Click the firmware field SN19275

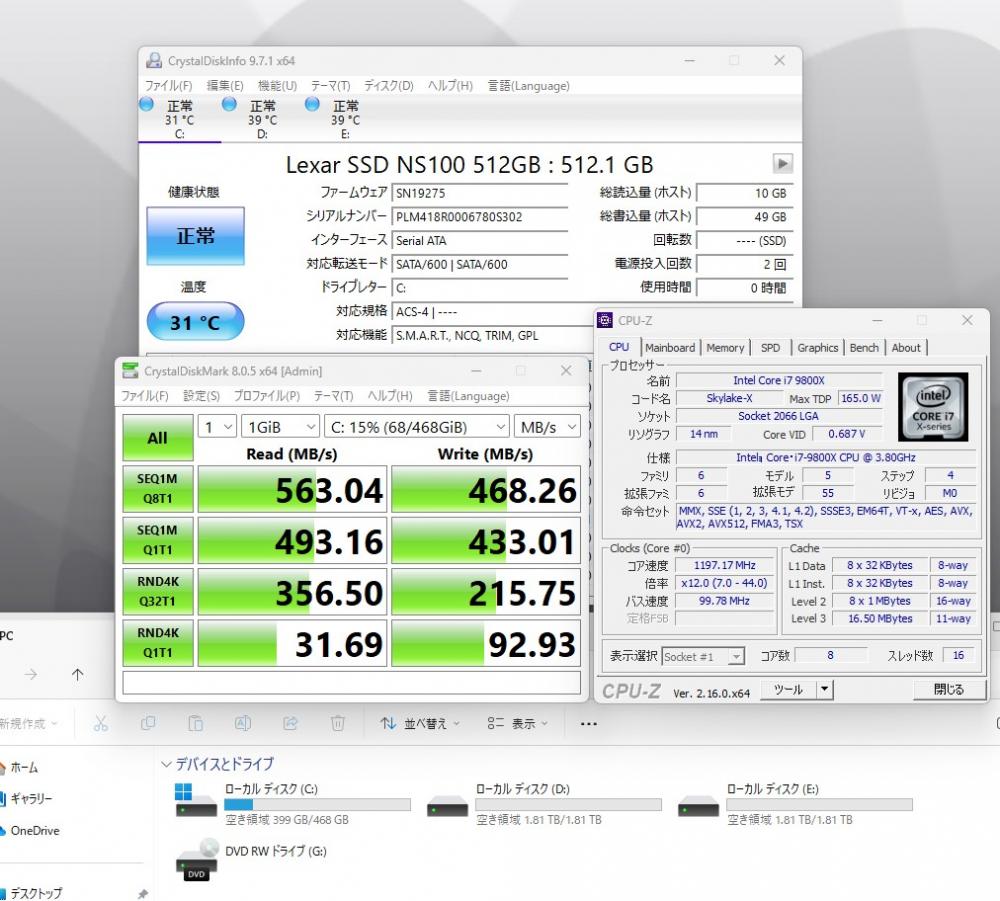coord(480,193)
